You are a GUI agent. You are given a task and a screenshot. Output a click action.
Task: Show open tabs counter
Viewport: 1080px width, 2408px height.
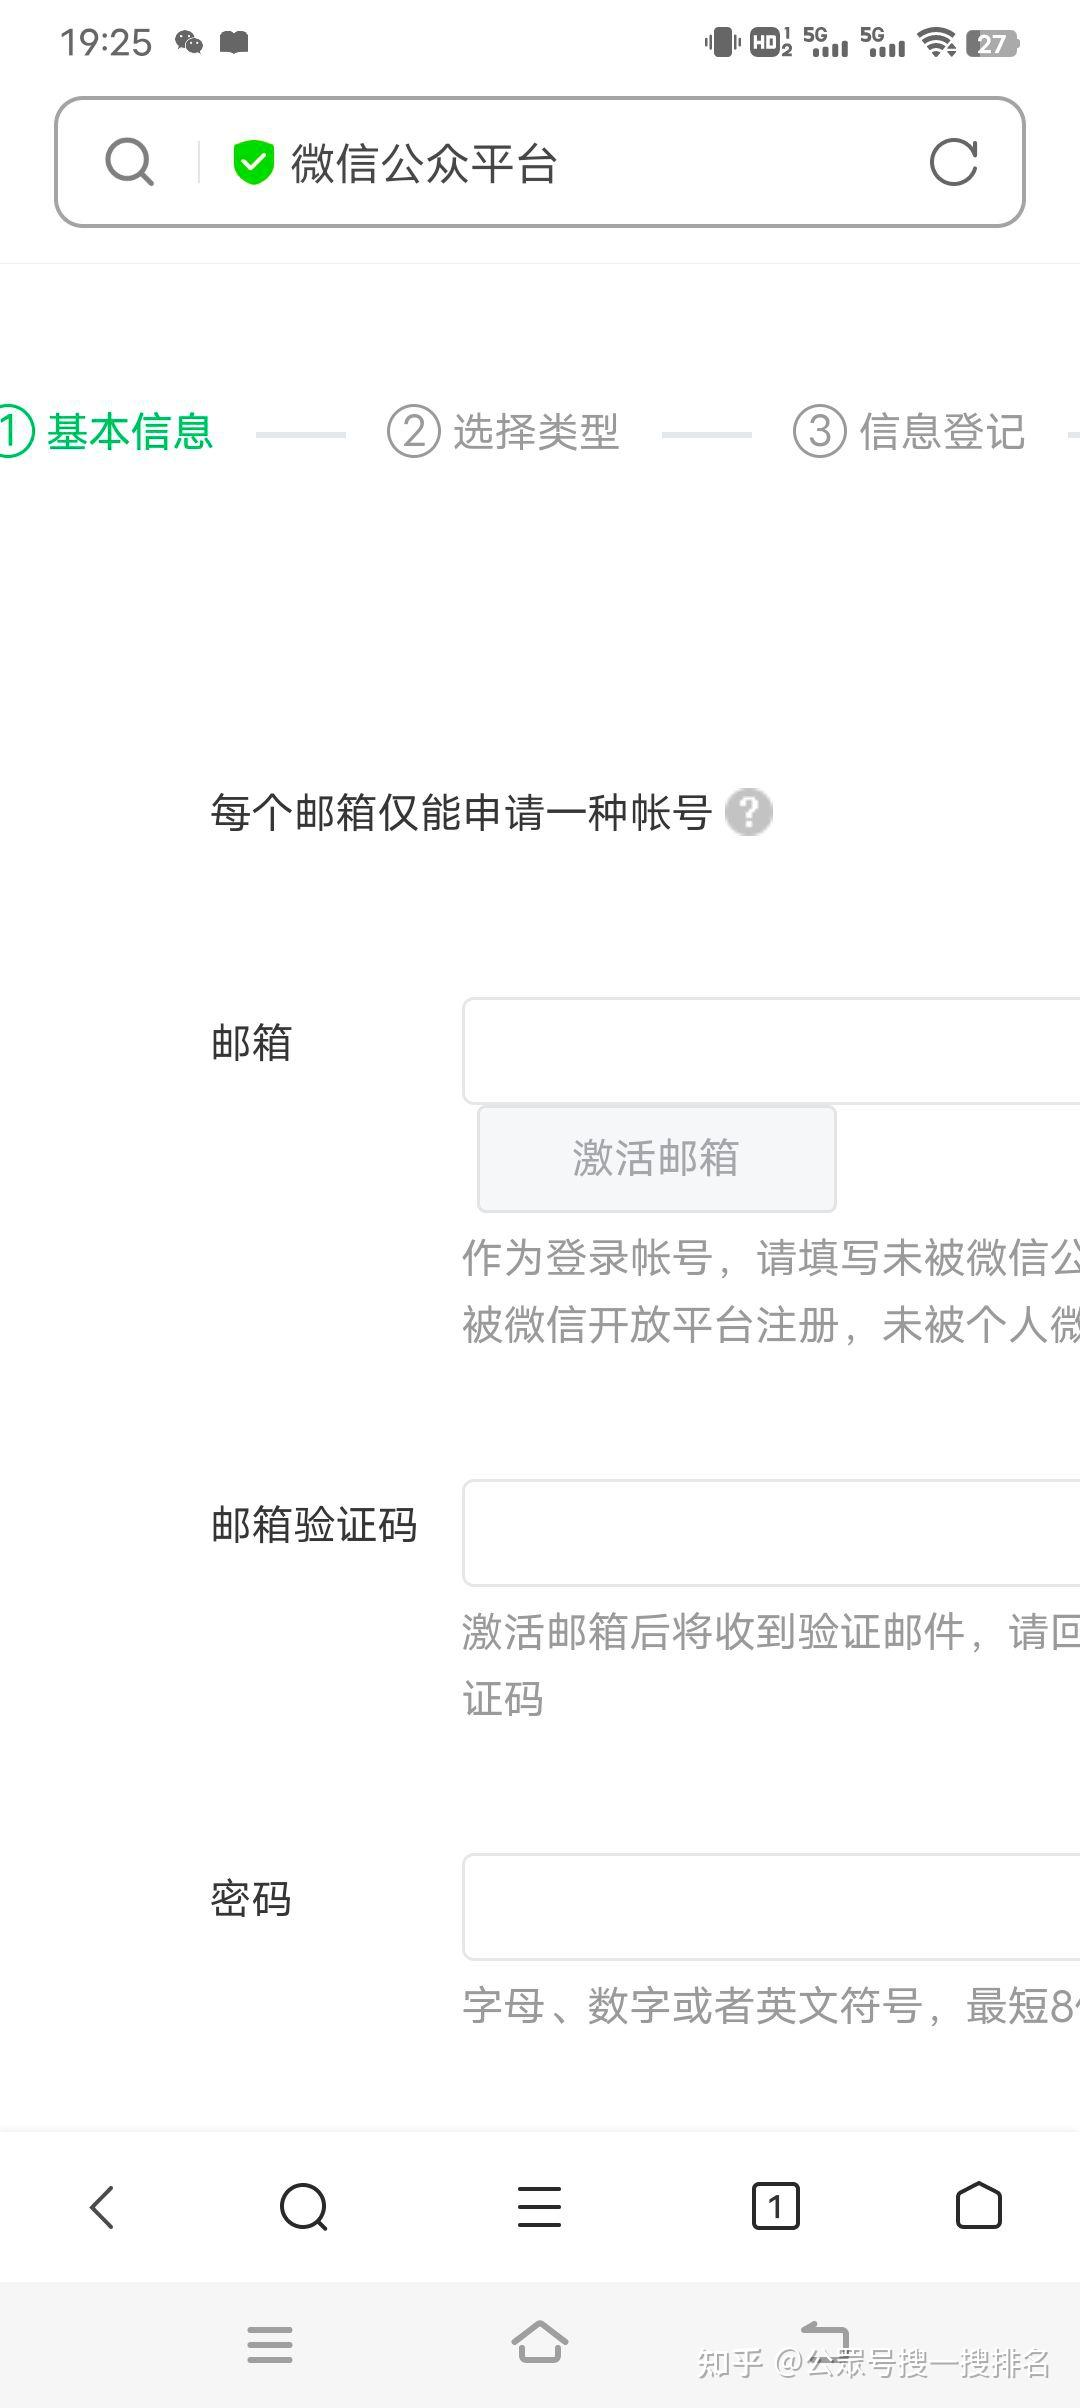click(x=775, y=2206)
